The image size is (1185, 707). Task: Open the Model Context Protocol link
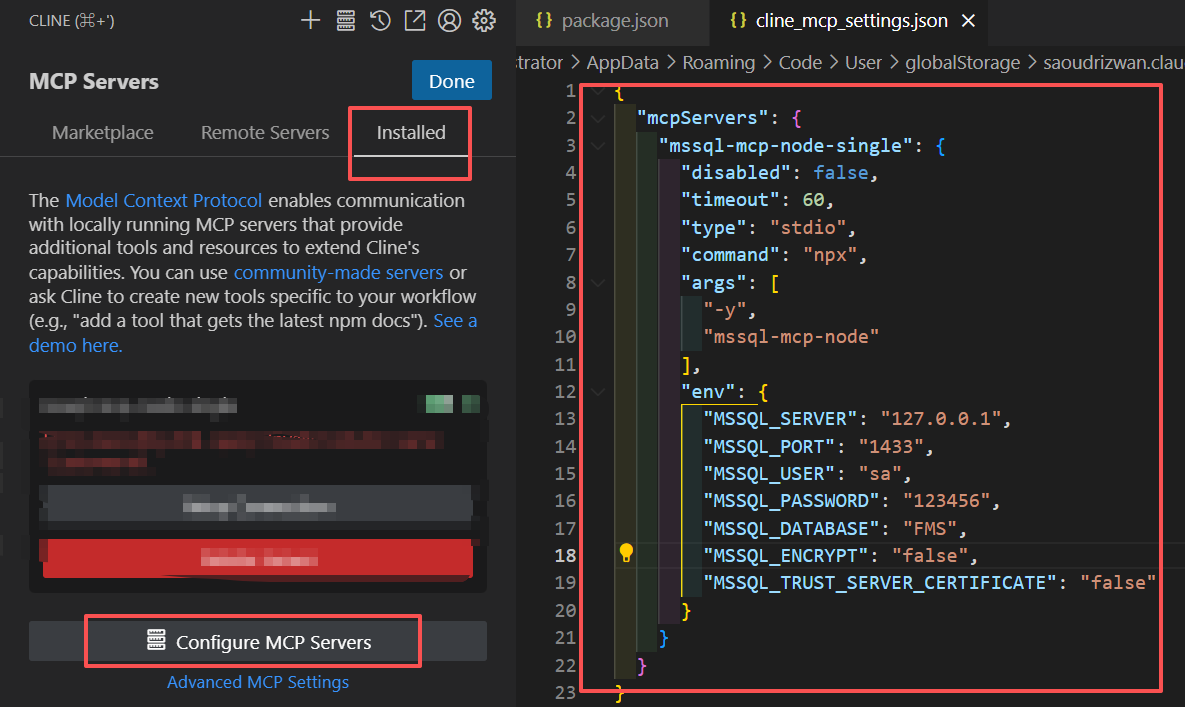coord(164,201)
